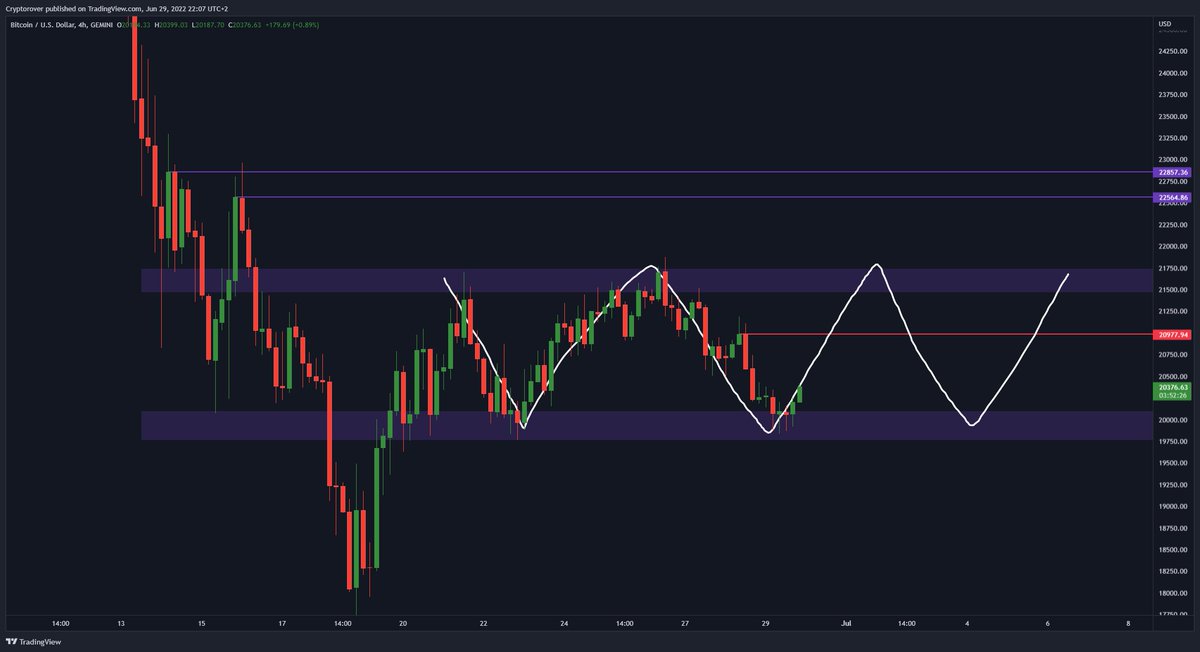Select the upper purple resistance zone rectangle
The height and width of the screenshot is (652, 1200).
[x=646, y=280]
